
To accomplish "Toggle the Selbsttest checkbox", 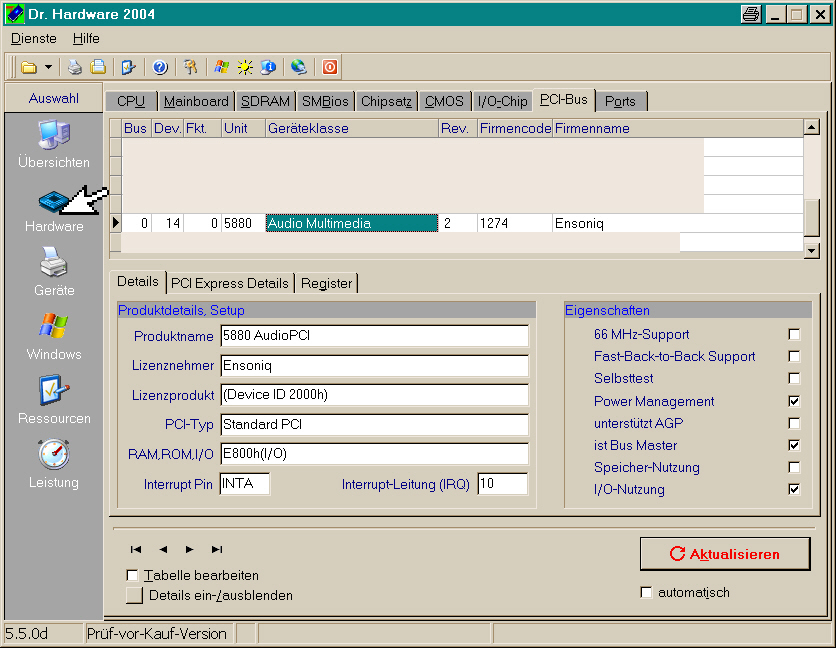I will (x=794, y=378).
